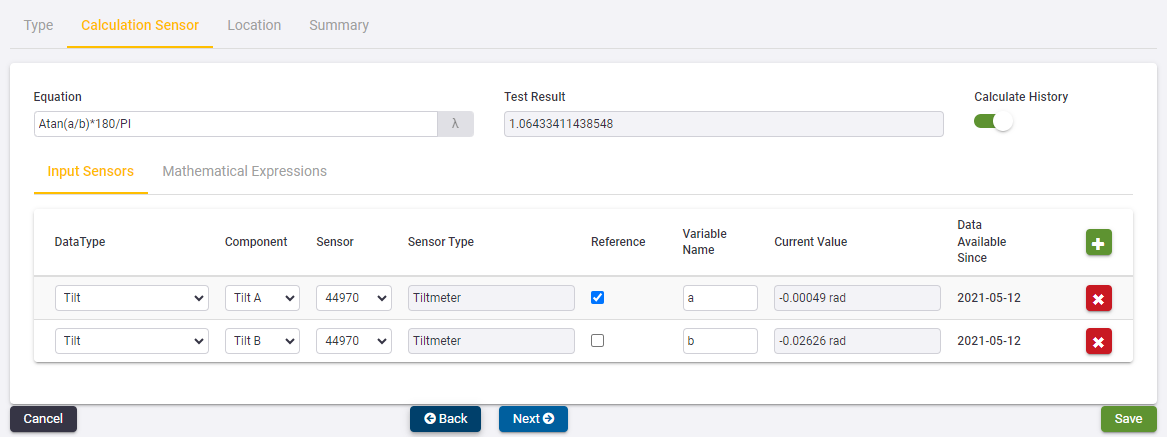1167x437 pixels.
Task: Open DataType dropdown in Tilt B row
Action: [132, 341]
